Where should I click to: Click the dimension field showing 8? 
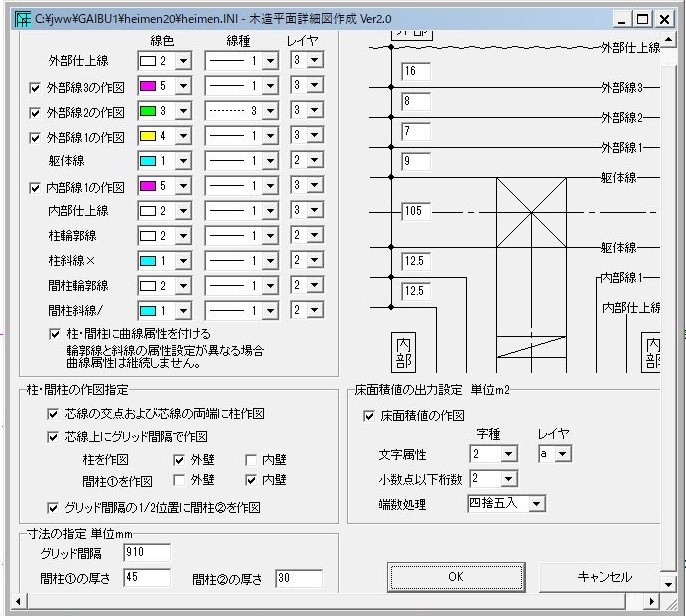[416, 101]
